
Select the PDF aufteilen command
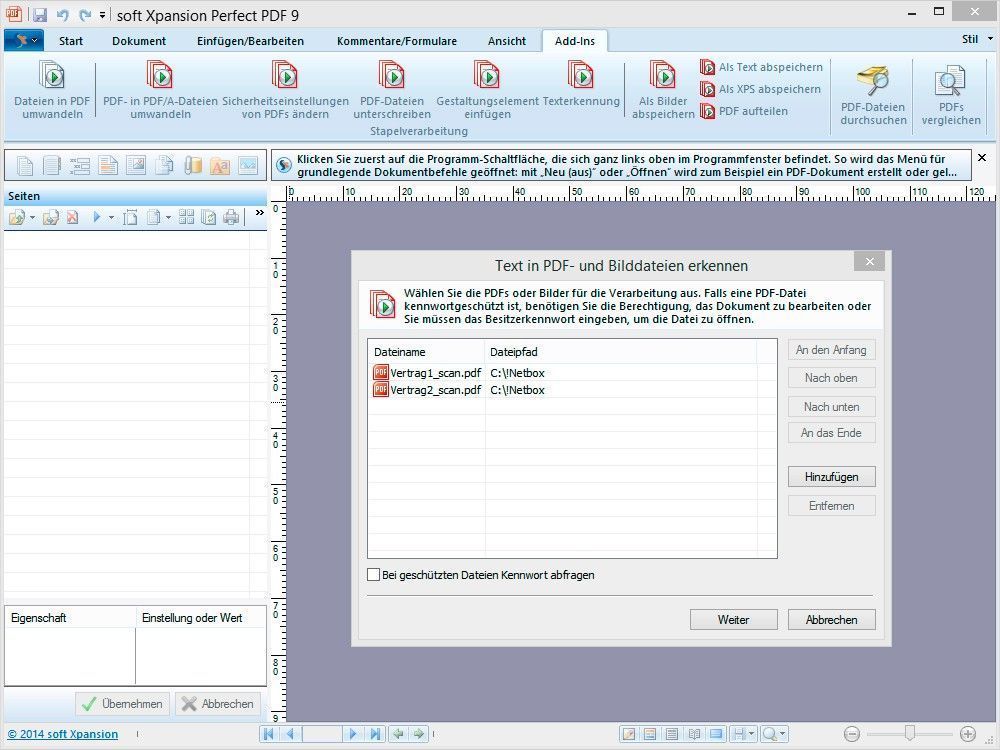[x=744, y=111]
